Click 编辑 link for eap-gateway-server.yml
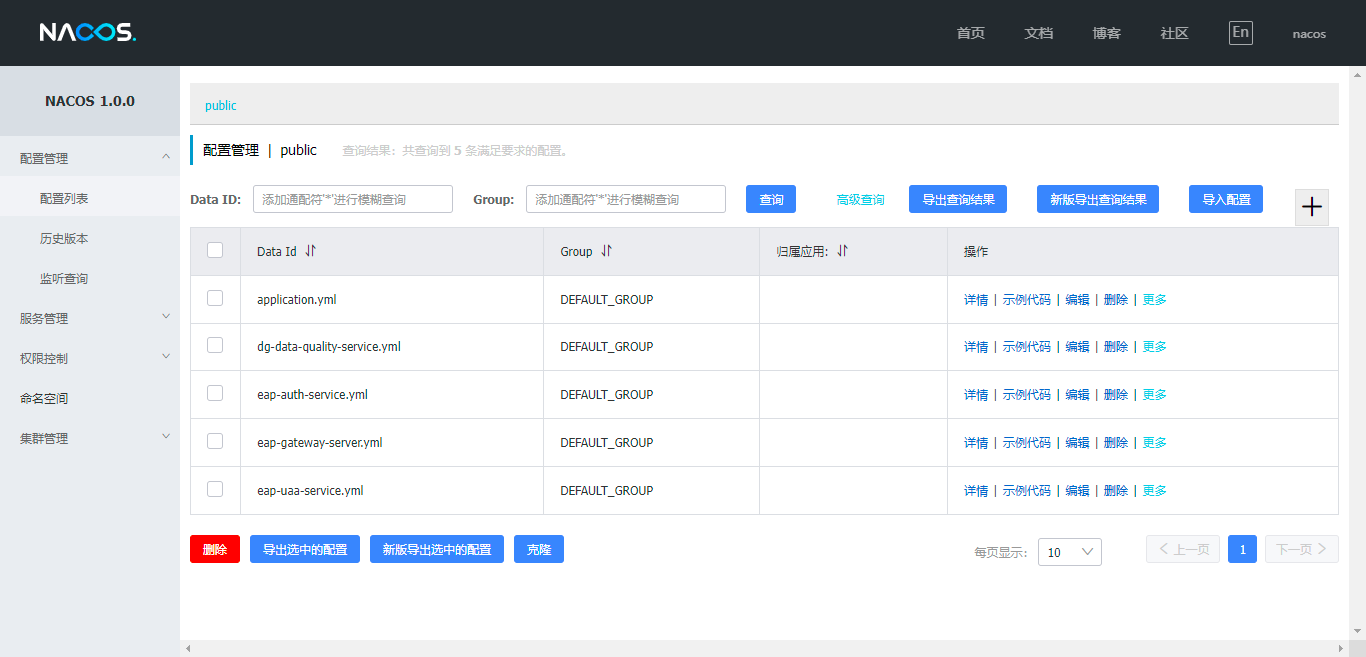Screen dimensions: 1366x657 point(1077,442)
